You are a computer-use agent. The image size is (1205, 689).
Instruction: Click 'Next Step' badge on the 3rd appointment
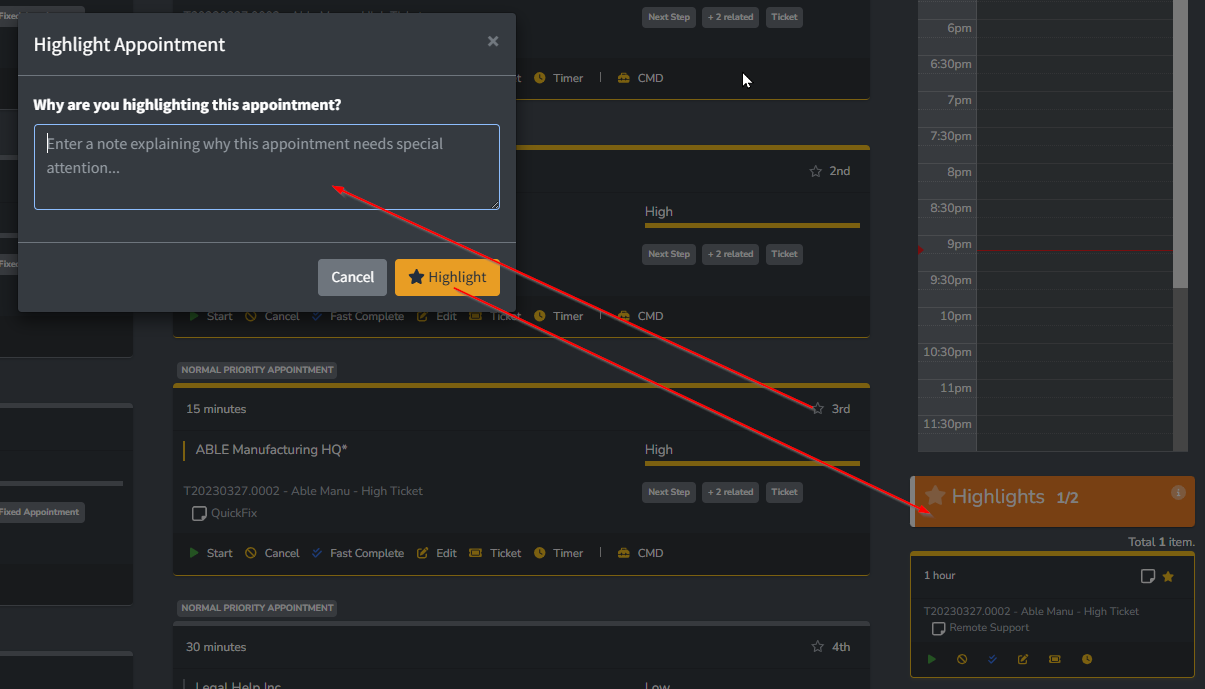[668, 492]
